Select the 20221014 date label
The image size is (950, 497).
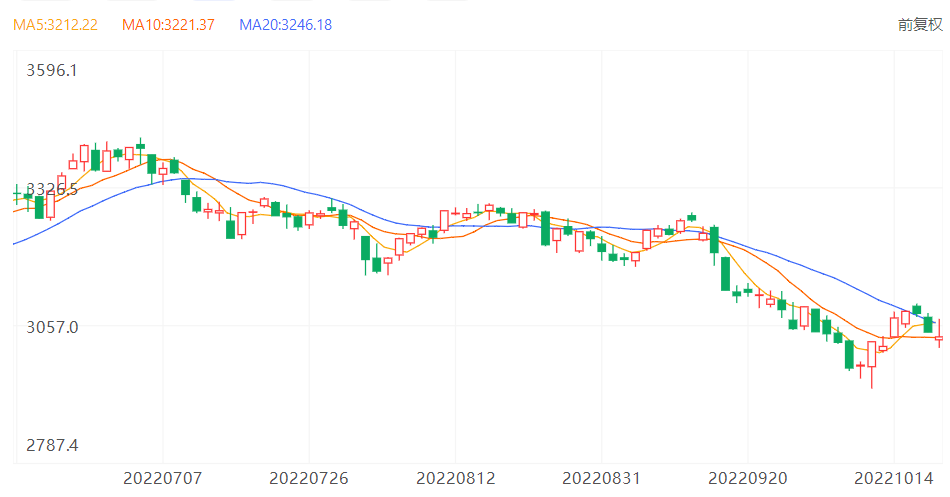[894, 479]
